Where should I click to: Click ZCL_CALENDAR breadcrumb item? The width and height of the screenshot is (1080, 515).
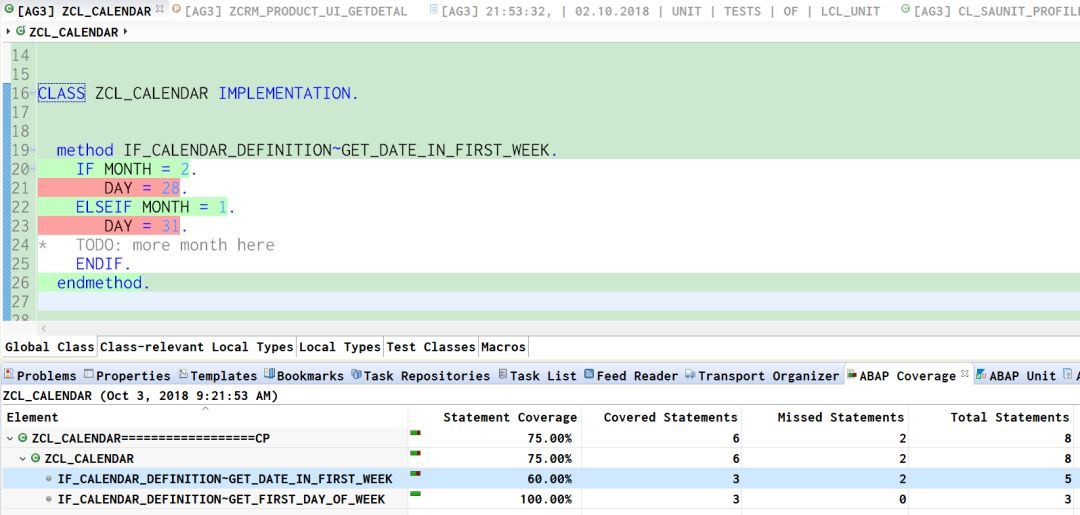[x=72, y=32]
